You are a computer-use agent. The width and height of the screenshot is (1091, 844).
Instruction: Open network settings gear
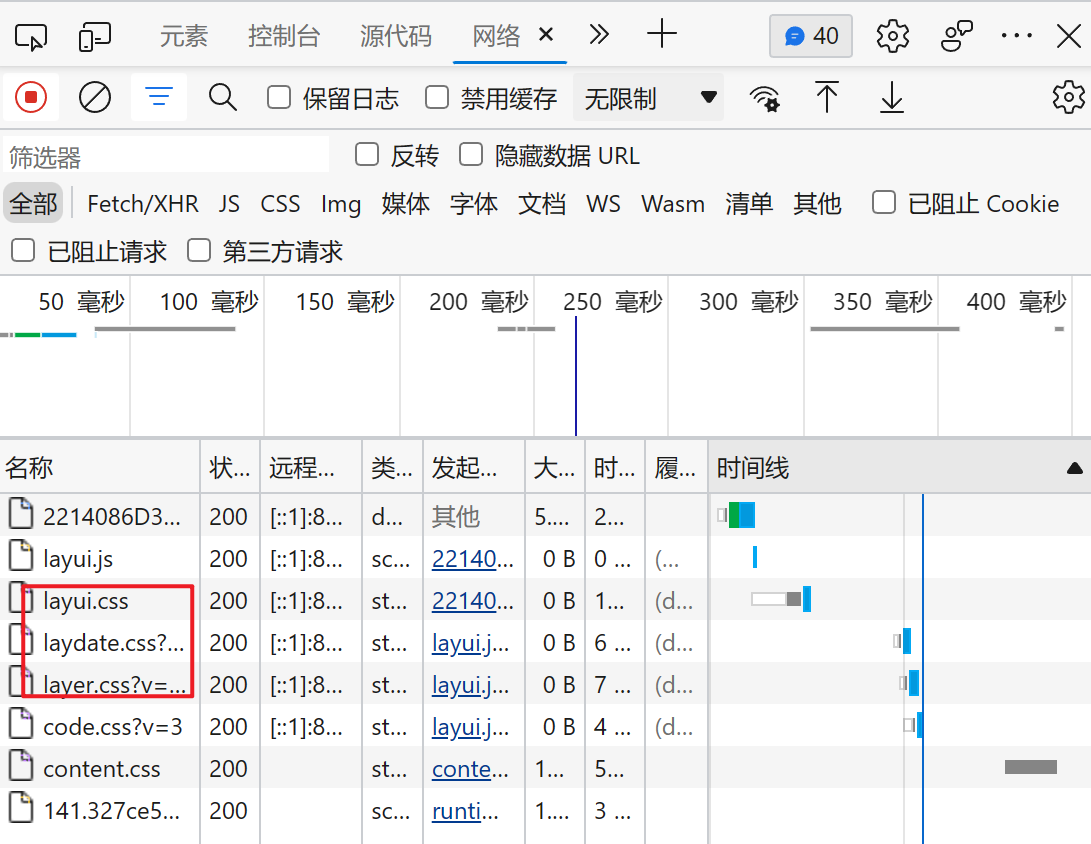(x=1068, y=97)
